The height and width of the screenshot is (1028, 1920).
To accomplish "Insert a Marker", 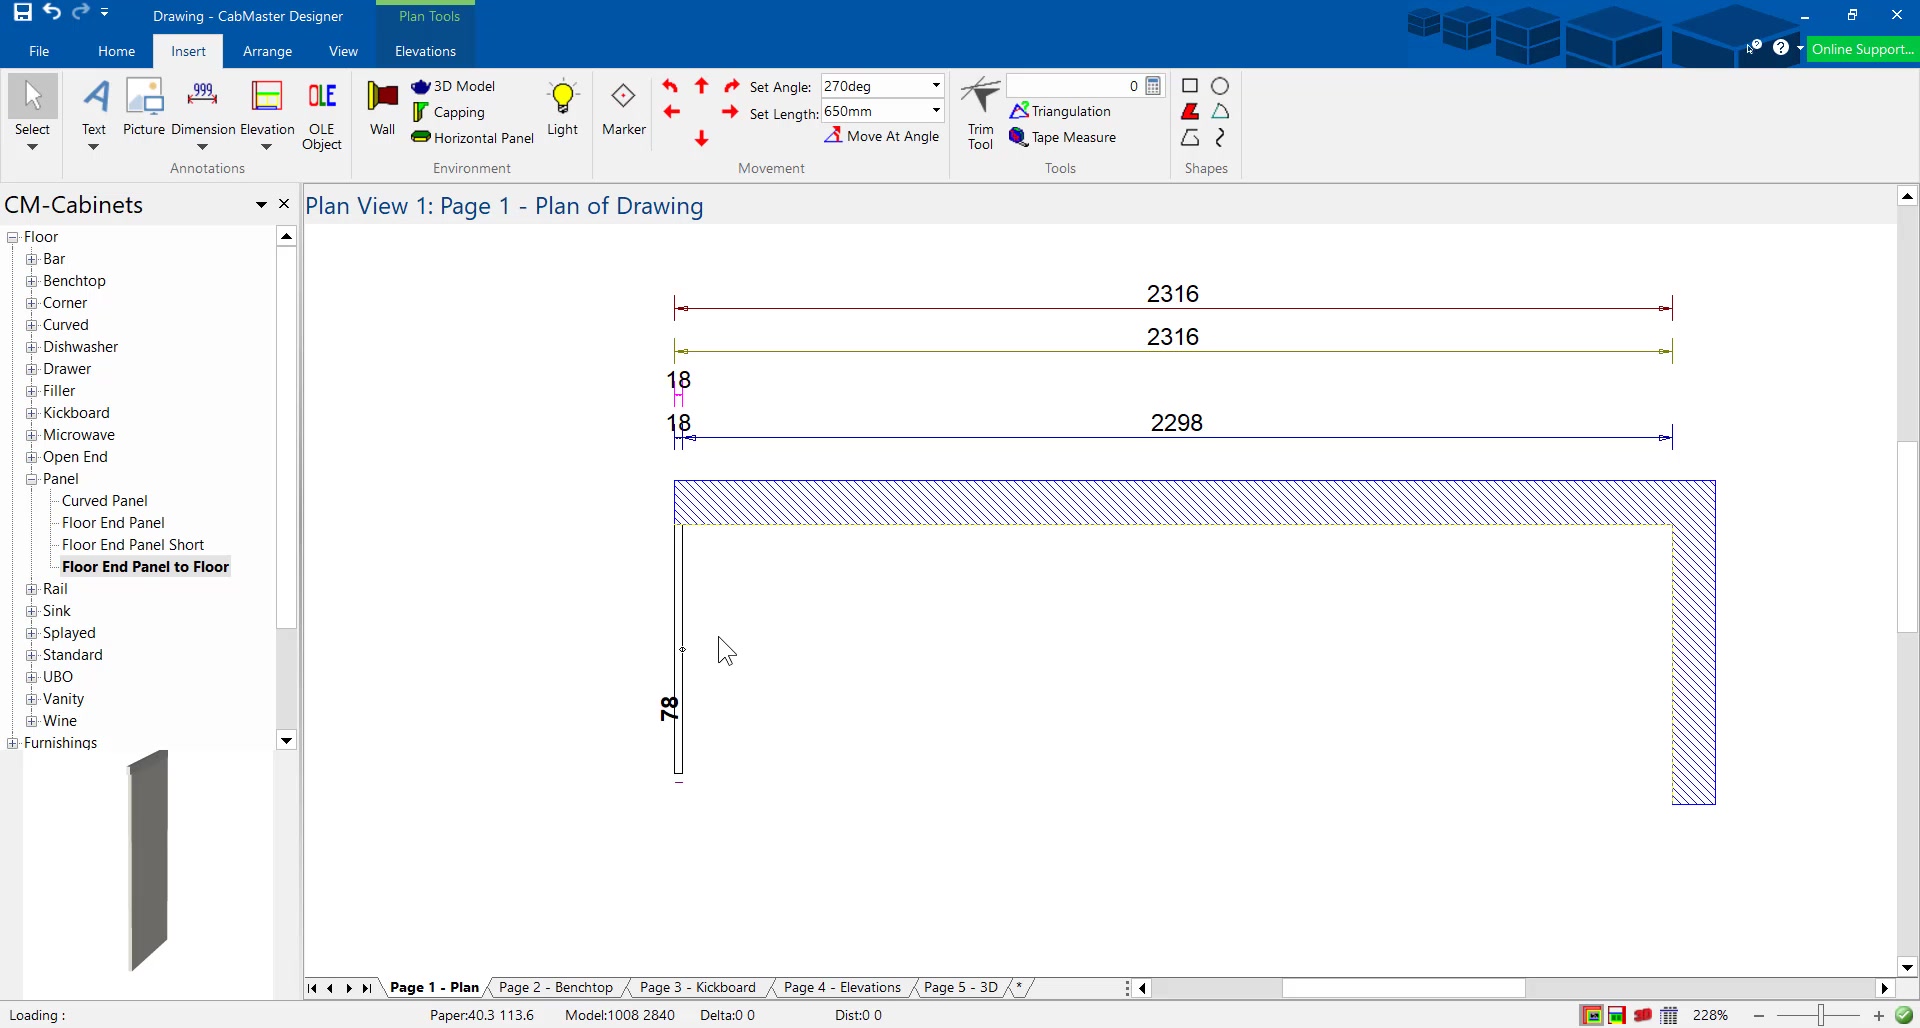I will coord(624,107).
